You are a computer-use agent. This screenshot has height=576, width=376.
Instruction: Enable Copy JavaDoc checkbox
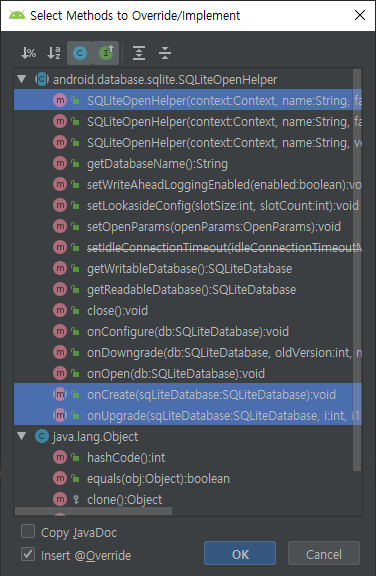coord(28,531)
